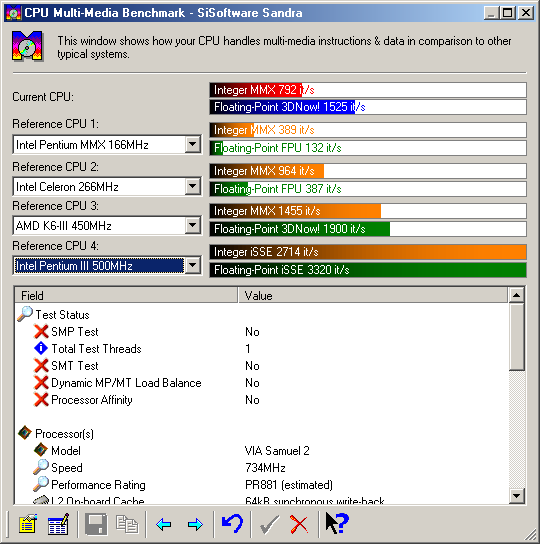Click the multi-media benchmark logo icon
Image resolution: width=540 pixels, height=544 pixels.
pos(27,46)
